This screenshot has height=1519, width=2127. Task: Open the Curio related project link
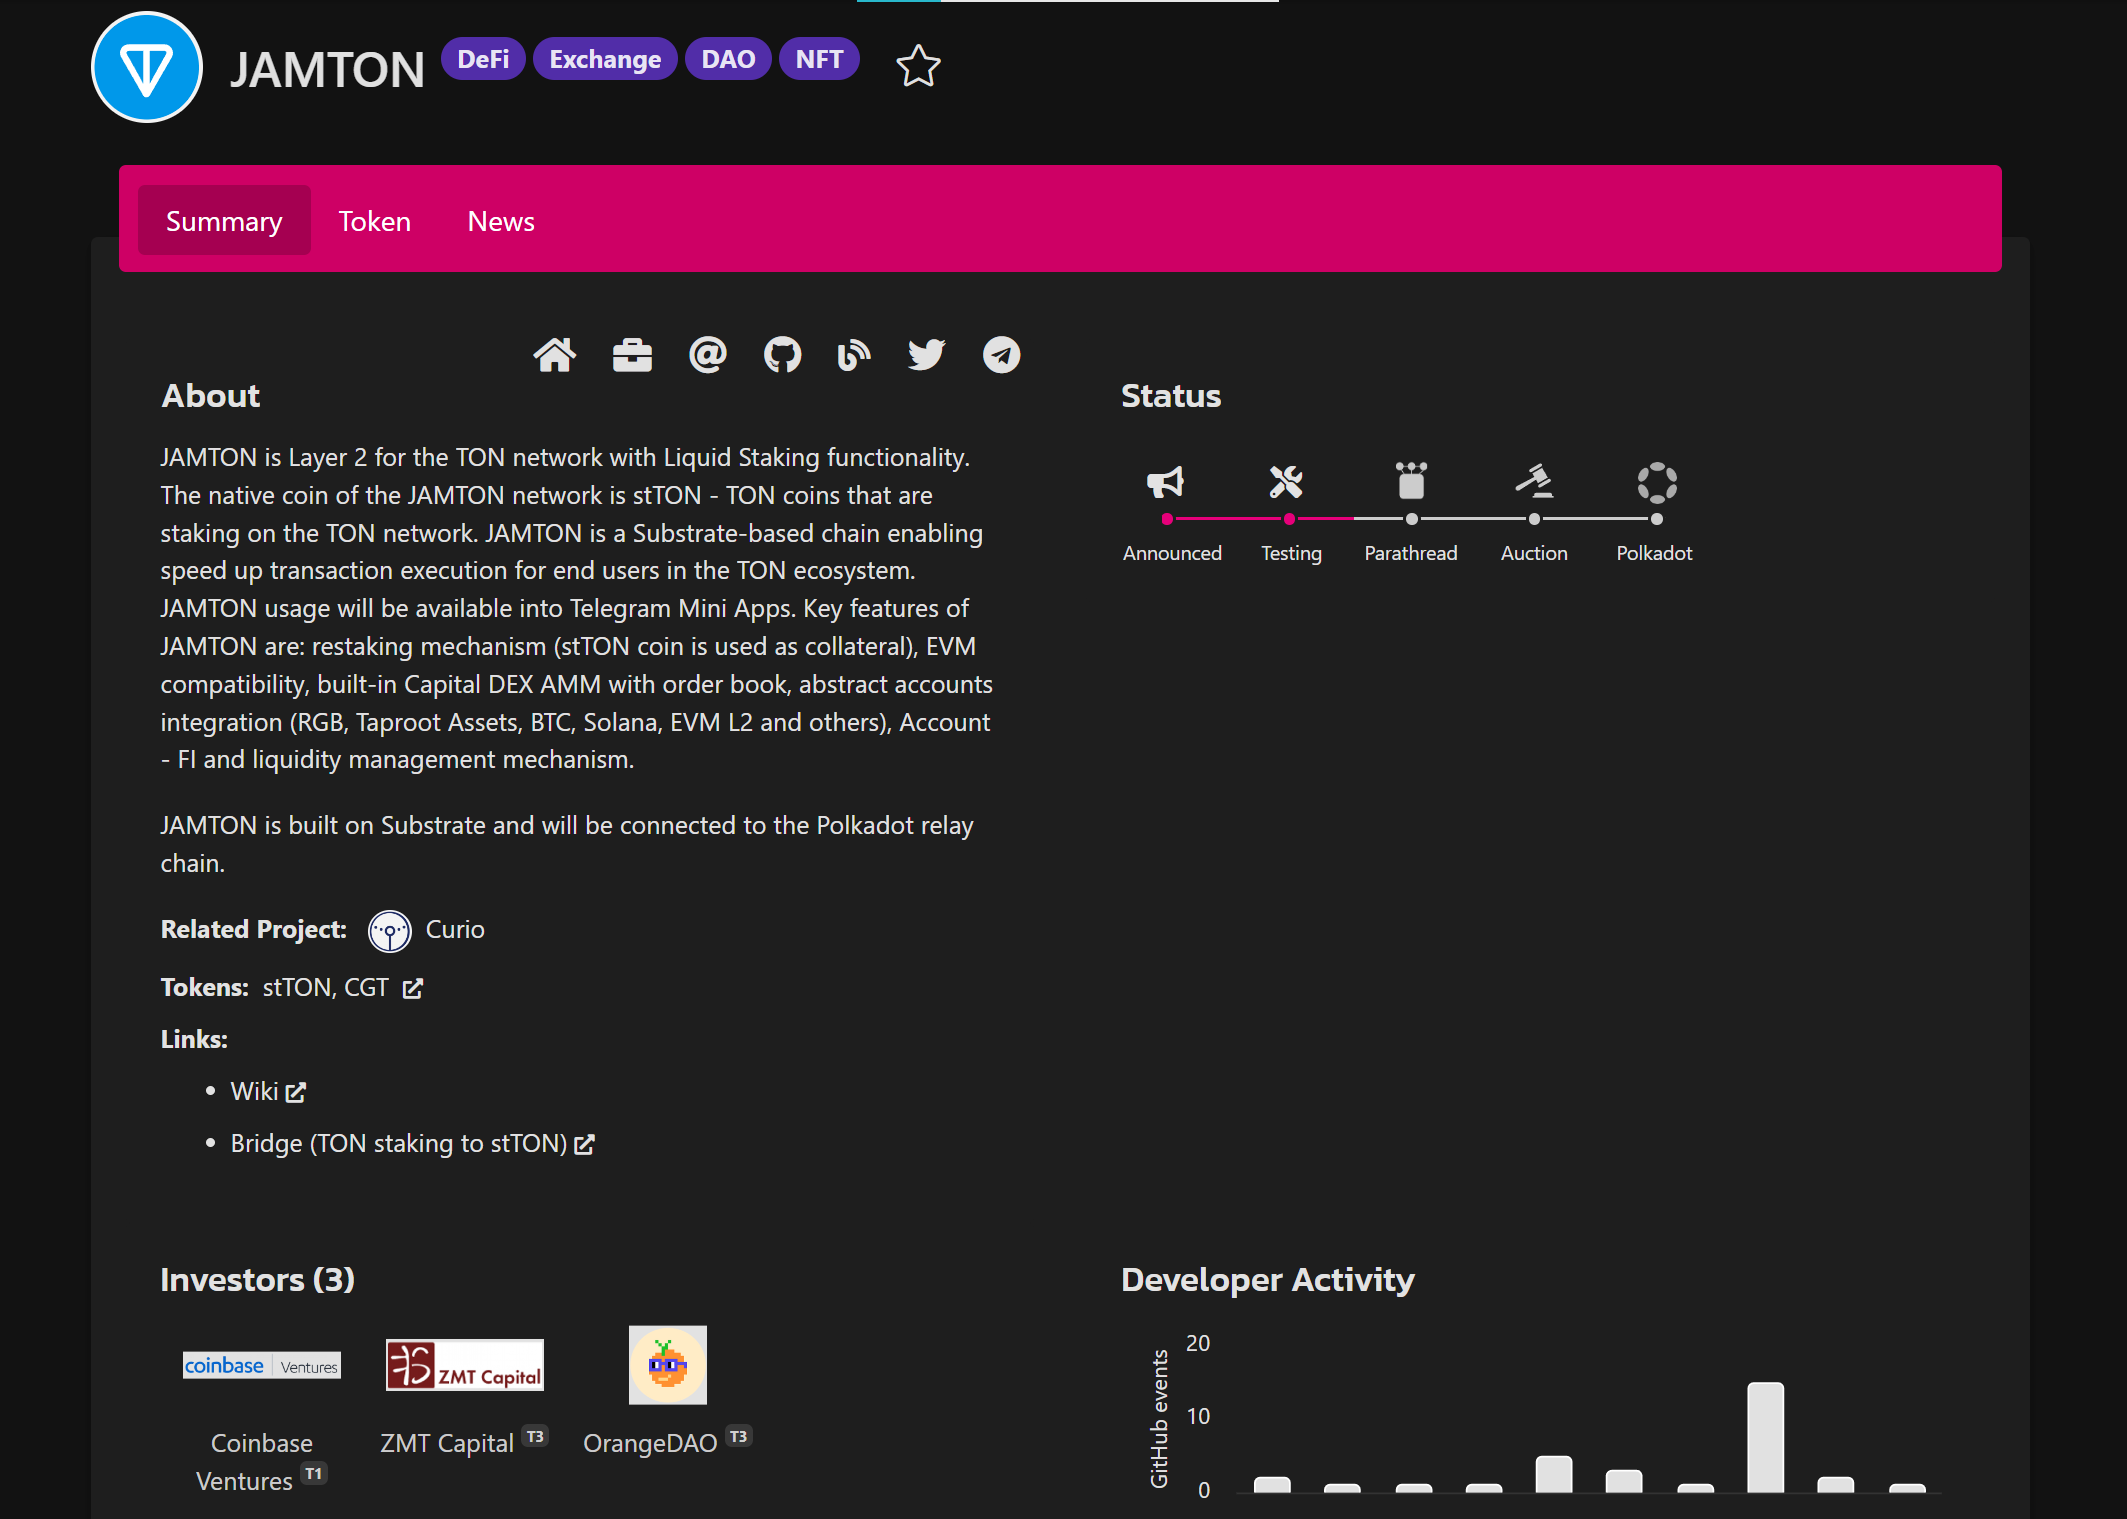tap(455, 929)
